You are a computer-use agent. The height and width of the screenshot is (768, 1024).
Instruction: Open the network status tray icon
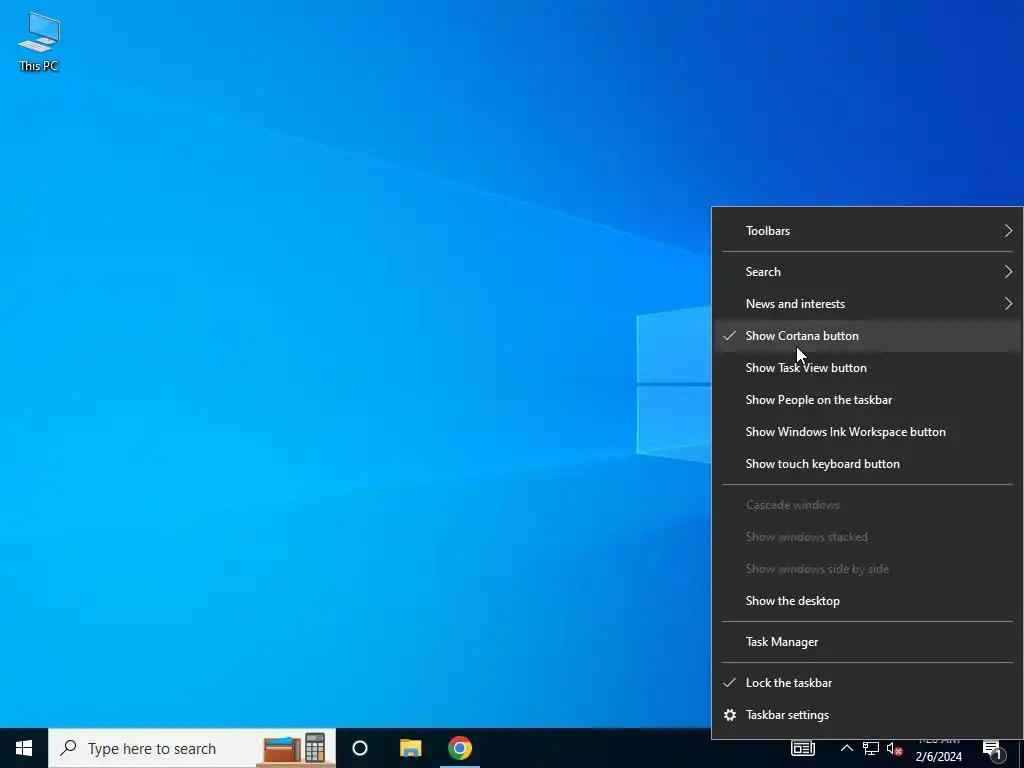click(x=871, y=748)
